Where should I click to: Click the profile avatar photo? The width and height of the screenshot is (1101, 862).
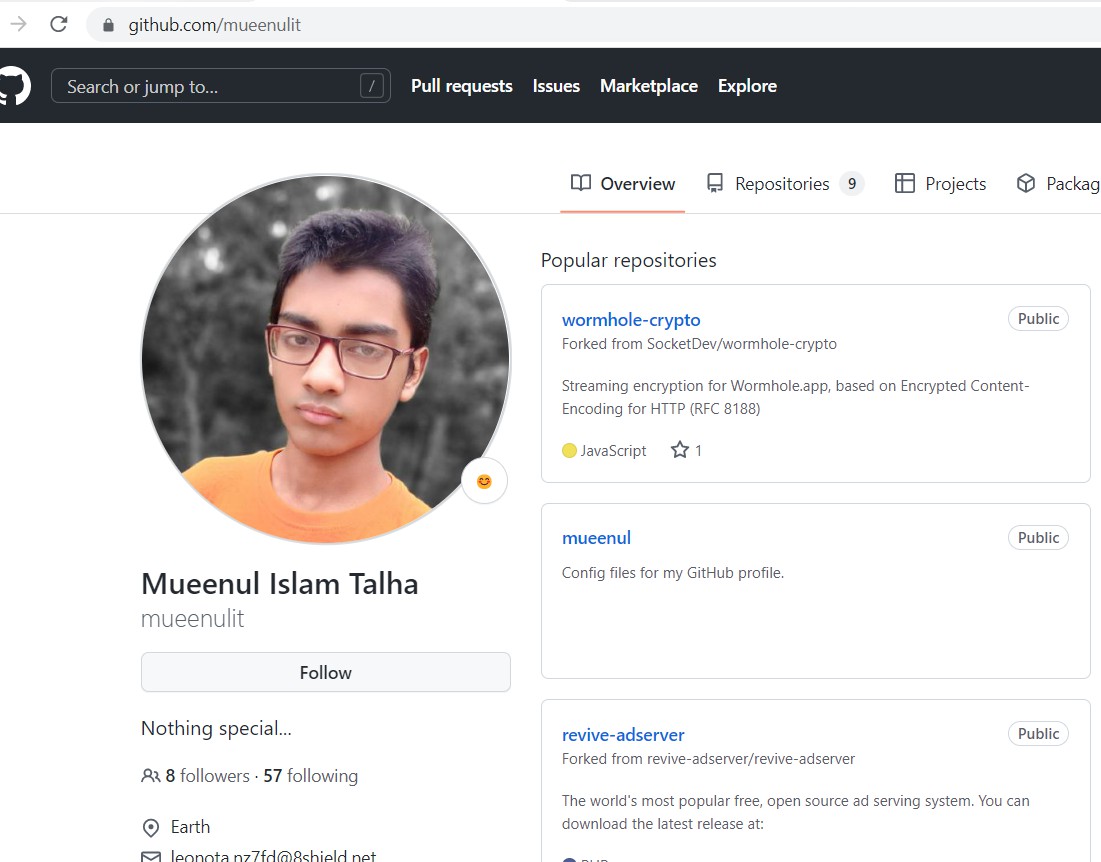coord(325,358)
